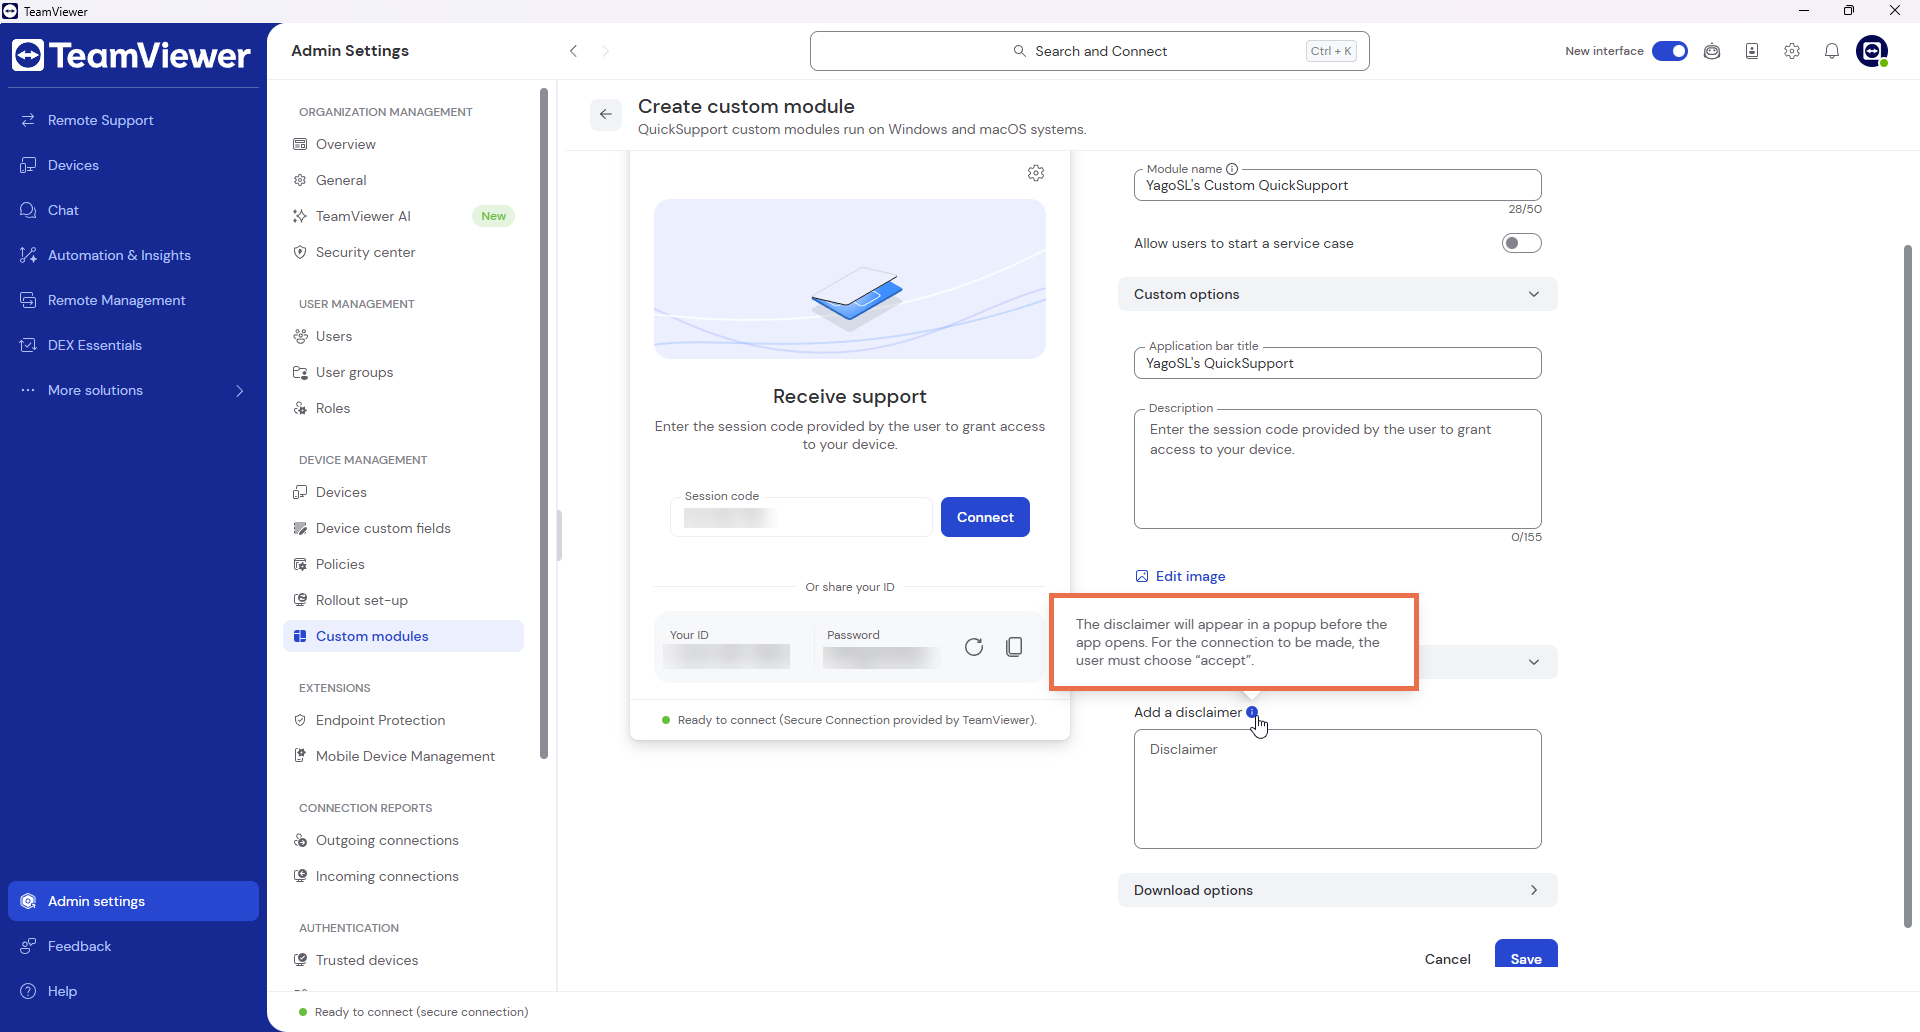The width and height of the screenshot is (1920, 1032).
Task: Click the refresh password icon
Action: (x=974, y=647)
